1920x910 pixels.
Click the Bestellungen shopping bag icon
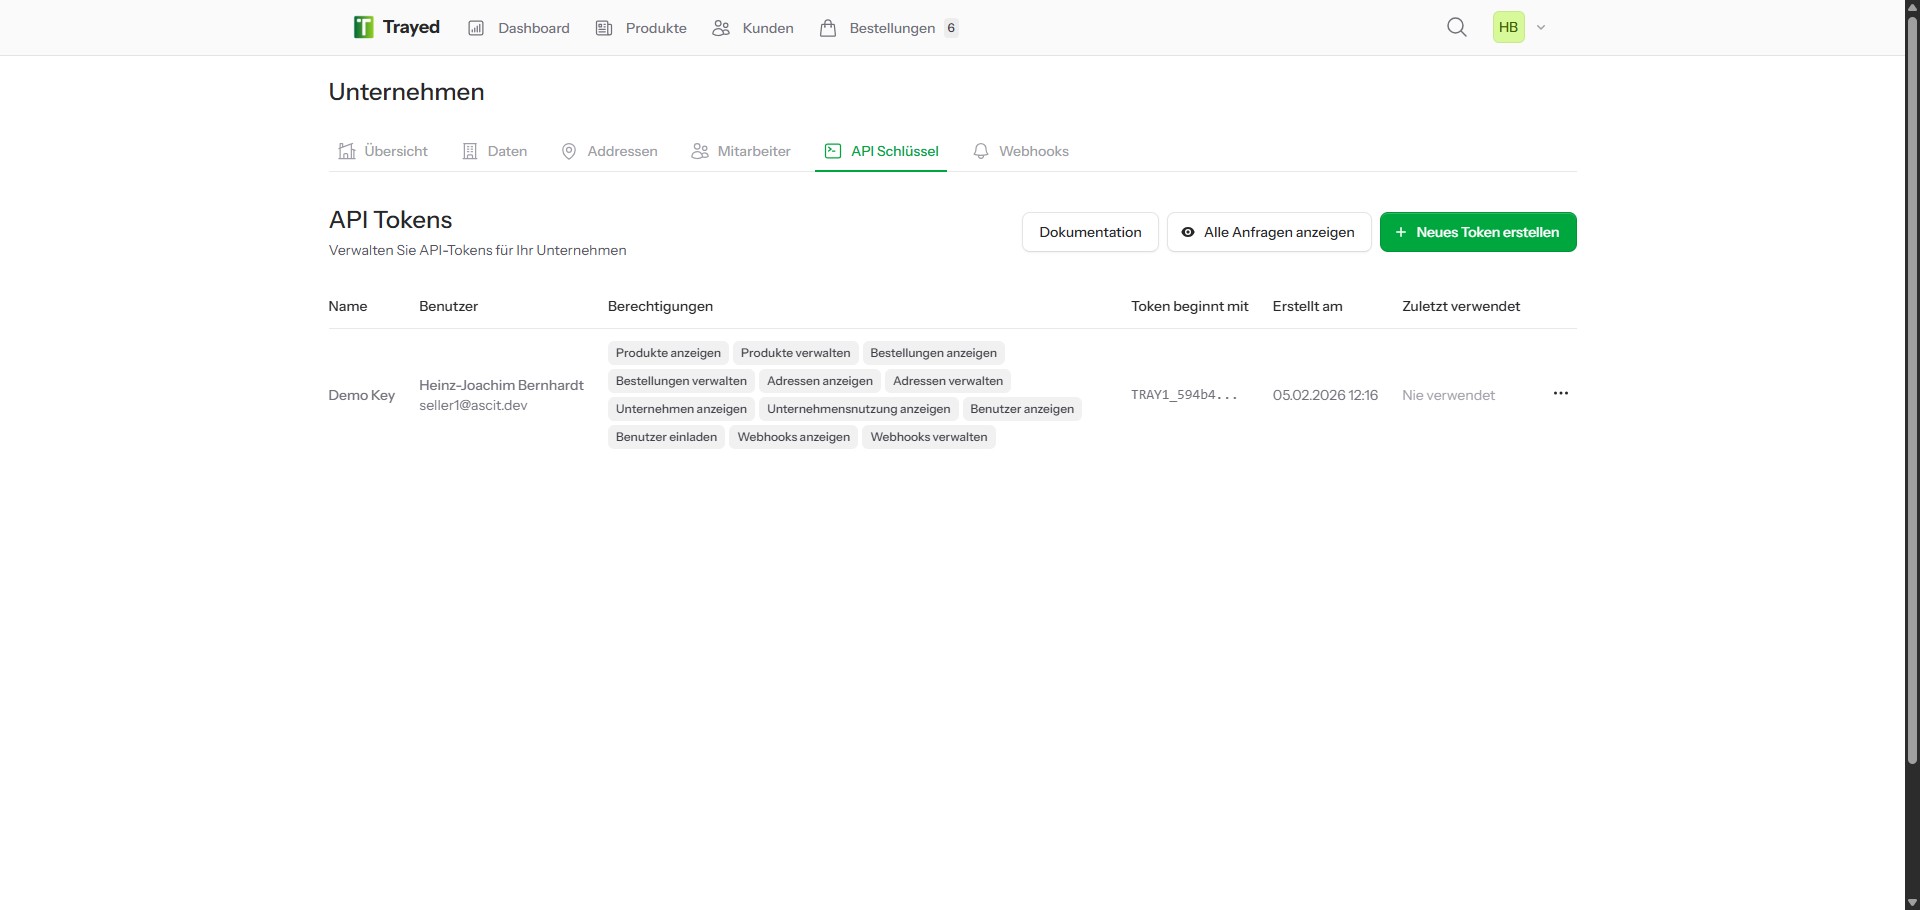point(828,28)
